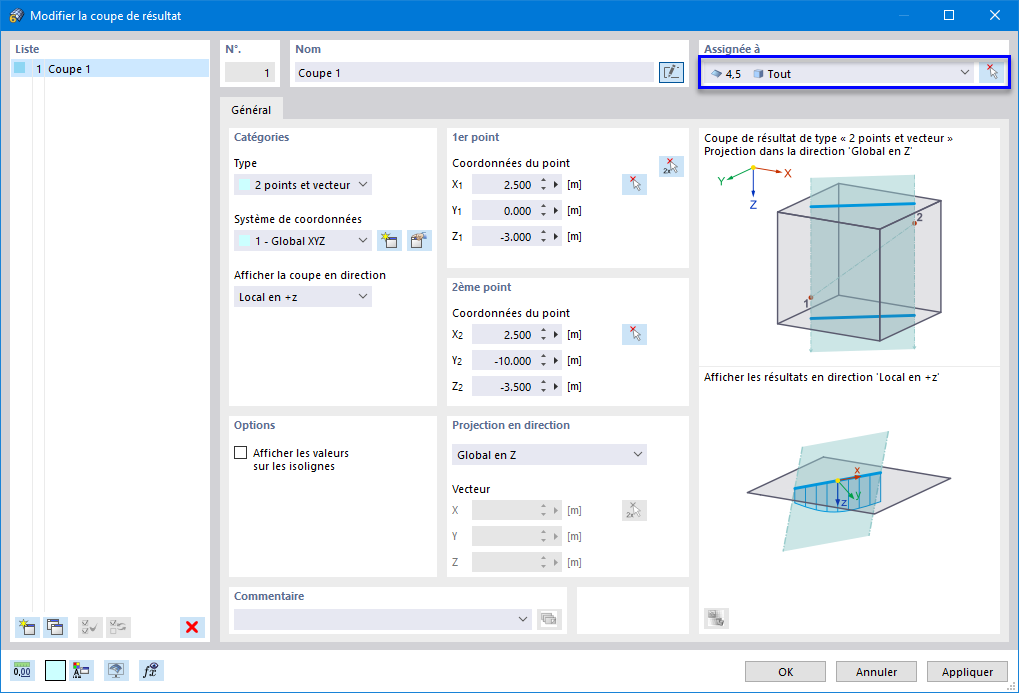Create a new coordinate system with the star icon

click(x=389, y=241)
